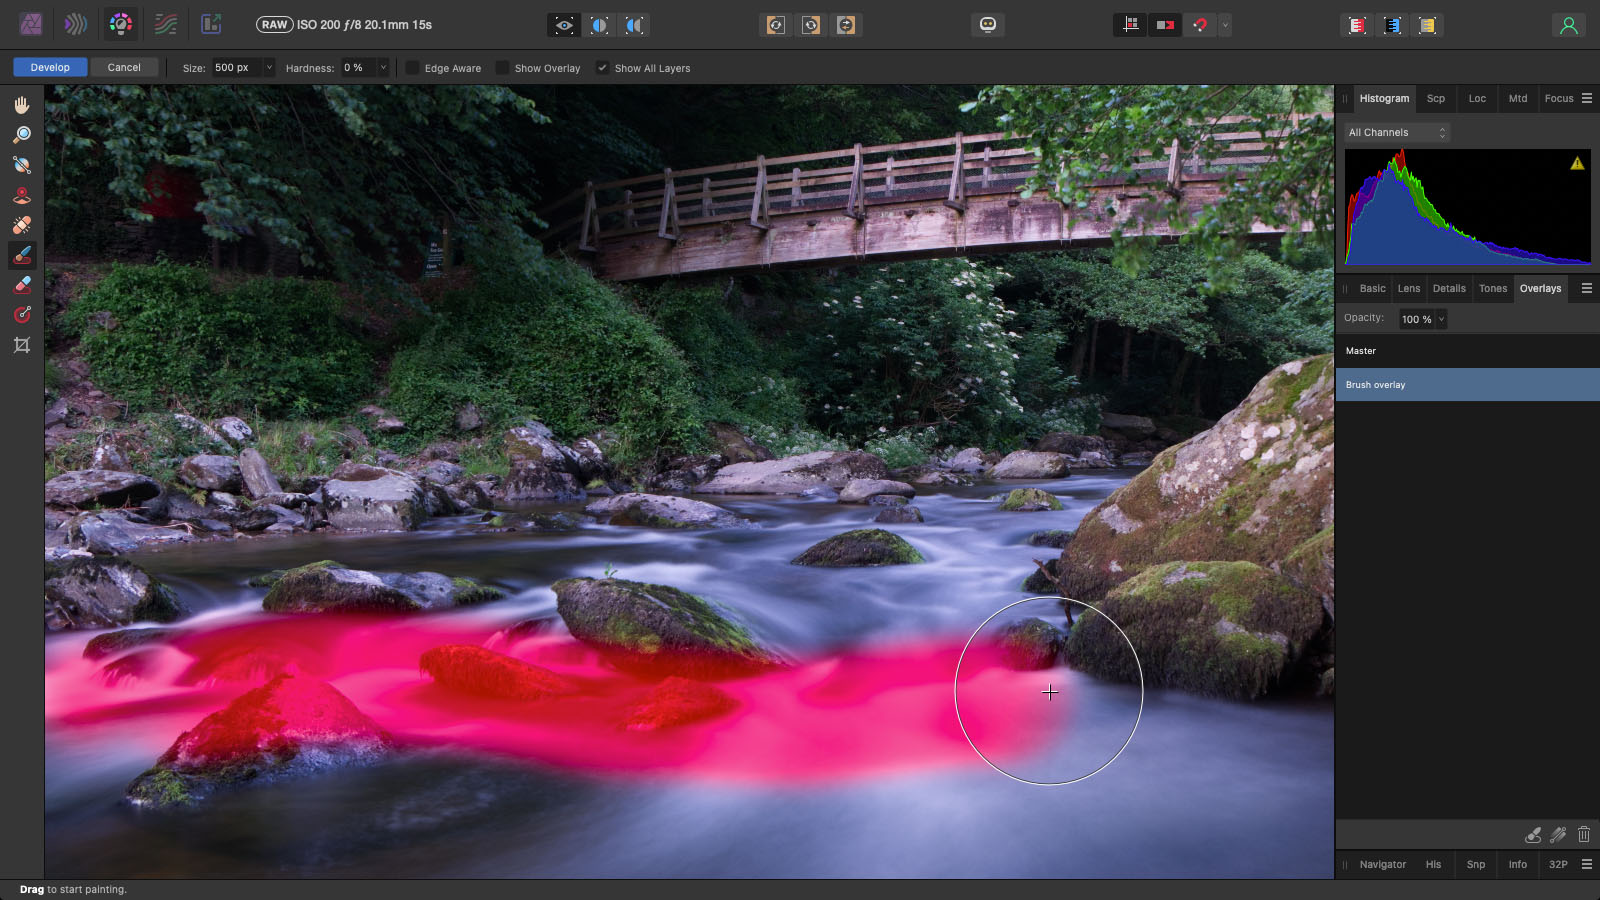Select the Red Eye Removal tool
Image resolution: width=1600 pixels, height=900 pixels.
pos(22,195)
